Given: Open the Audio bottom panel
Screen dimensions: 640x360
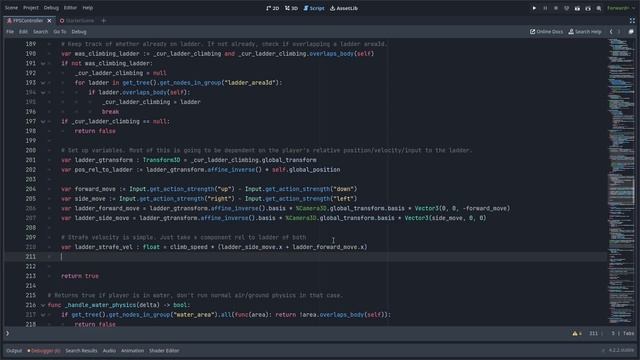Looking at the screenshot, I should pyautogui.click(x=109, y=351).
